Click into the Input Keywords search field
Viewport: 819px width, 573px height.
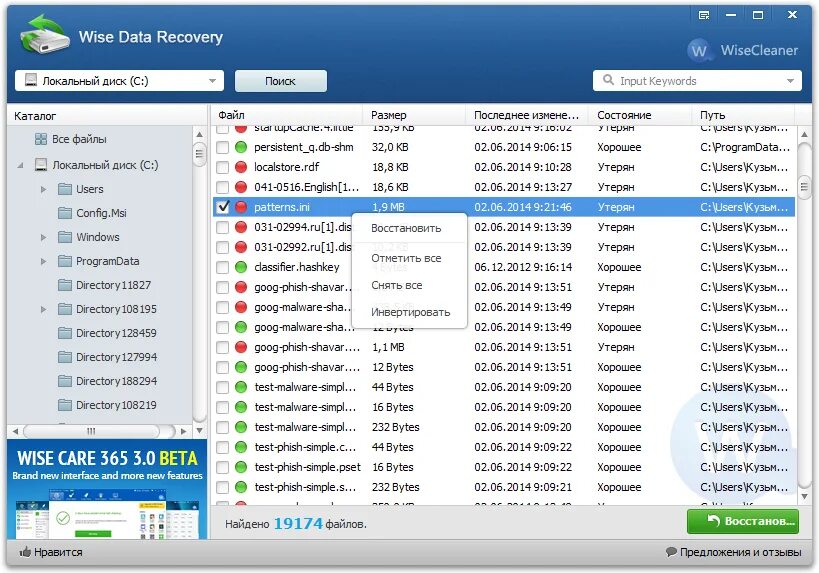click(x=697, y=80)
